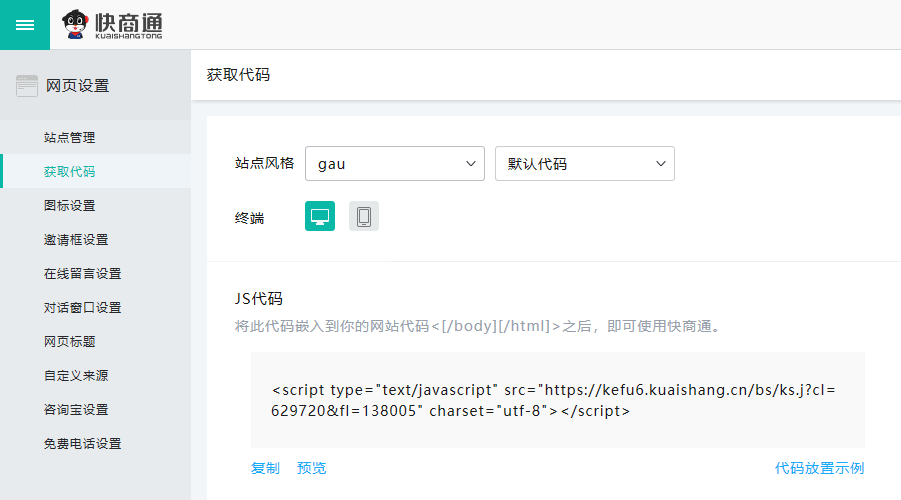Open the gau site style dropdown
901x500 pixels.
pos(395,164)
